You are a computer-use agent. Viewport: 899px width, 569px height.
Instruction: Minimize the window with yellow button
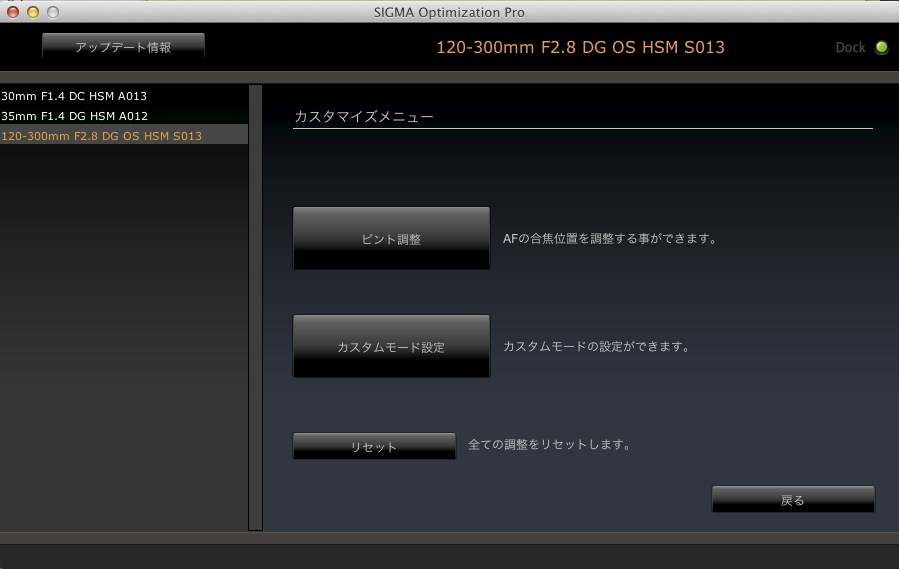pyautogui.click(x=33, y=12)
